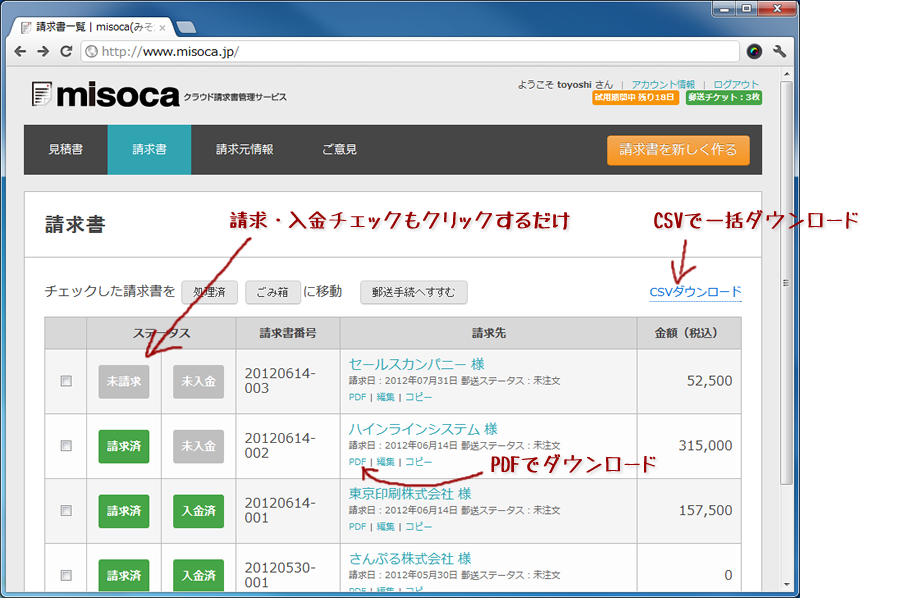Click the 郵送チケット:3枚 badge
Screen dimensions: 900x598
click(724, 98)
